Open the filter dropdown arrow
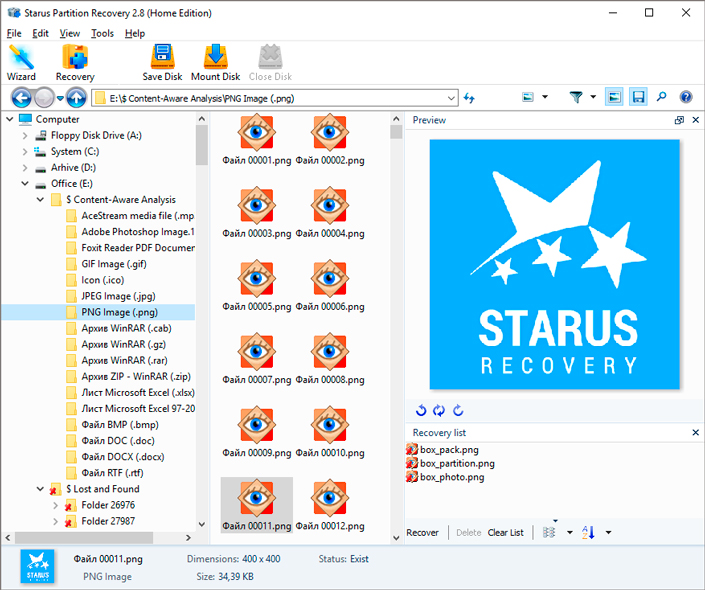 [593, 97]
